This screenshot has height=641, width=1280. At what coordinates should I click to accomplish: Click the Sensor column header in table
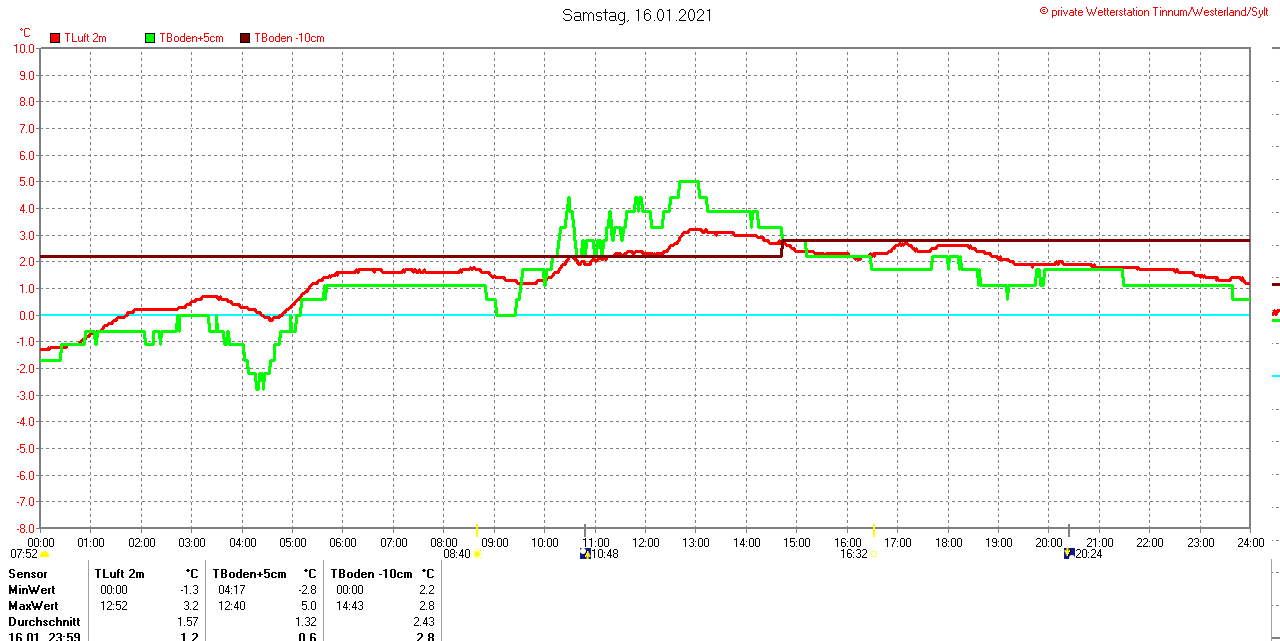click(x=28, y=574)
